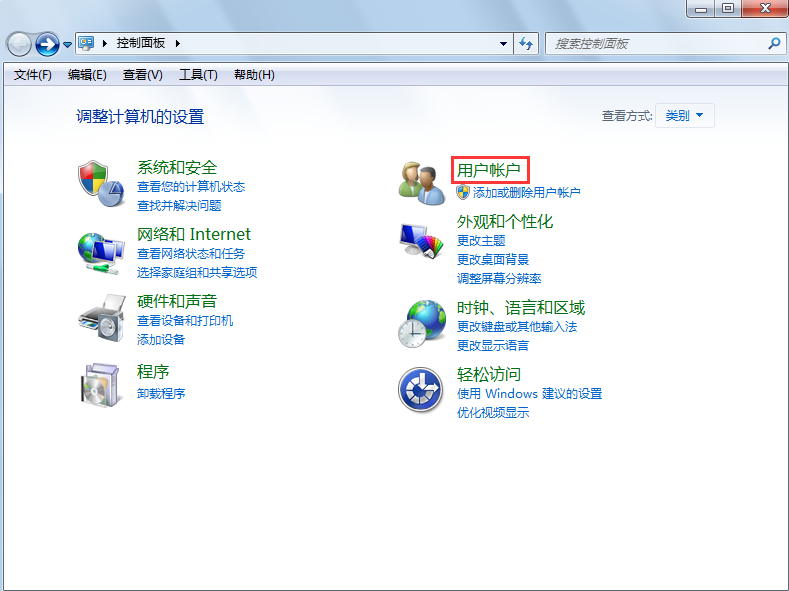
Task: Click the address bar refresh button
Action: [527, 44]
